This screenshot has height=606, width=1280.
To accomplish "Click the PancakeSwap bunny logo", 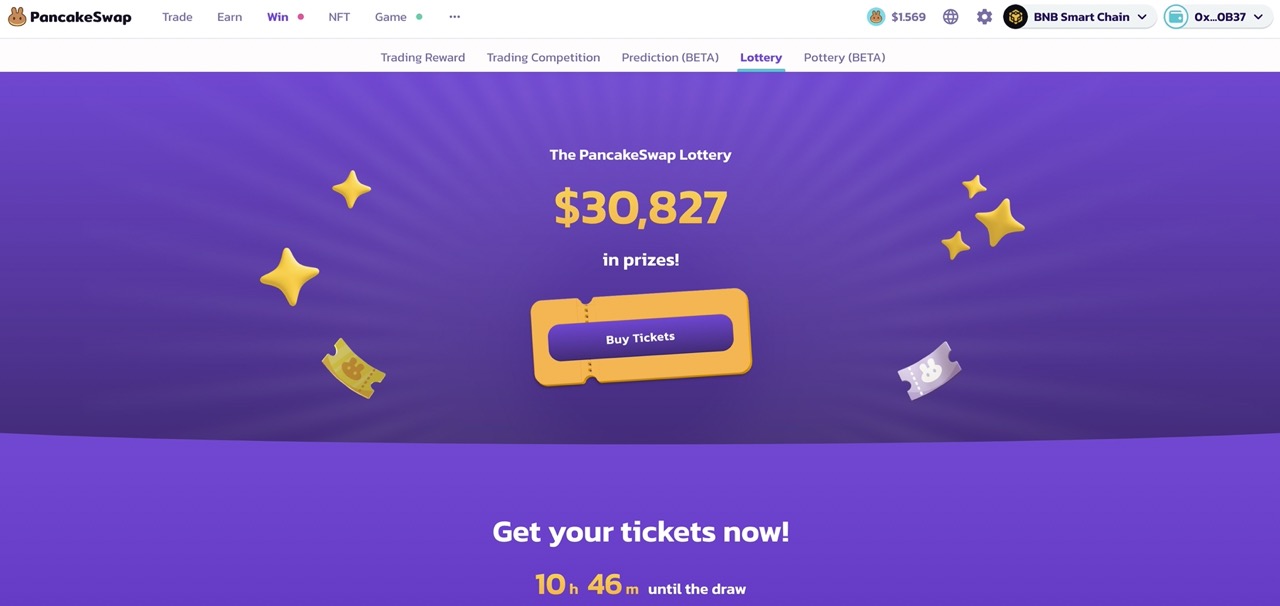I will tap(16, 16).
